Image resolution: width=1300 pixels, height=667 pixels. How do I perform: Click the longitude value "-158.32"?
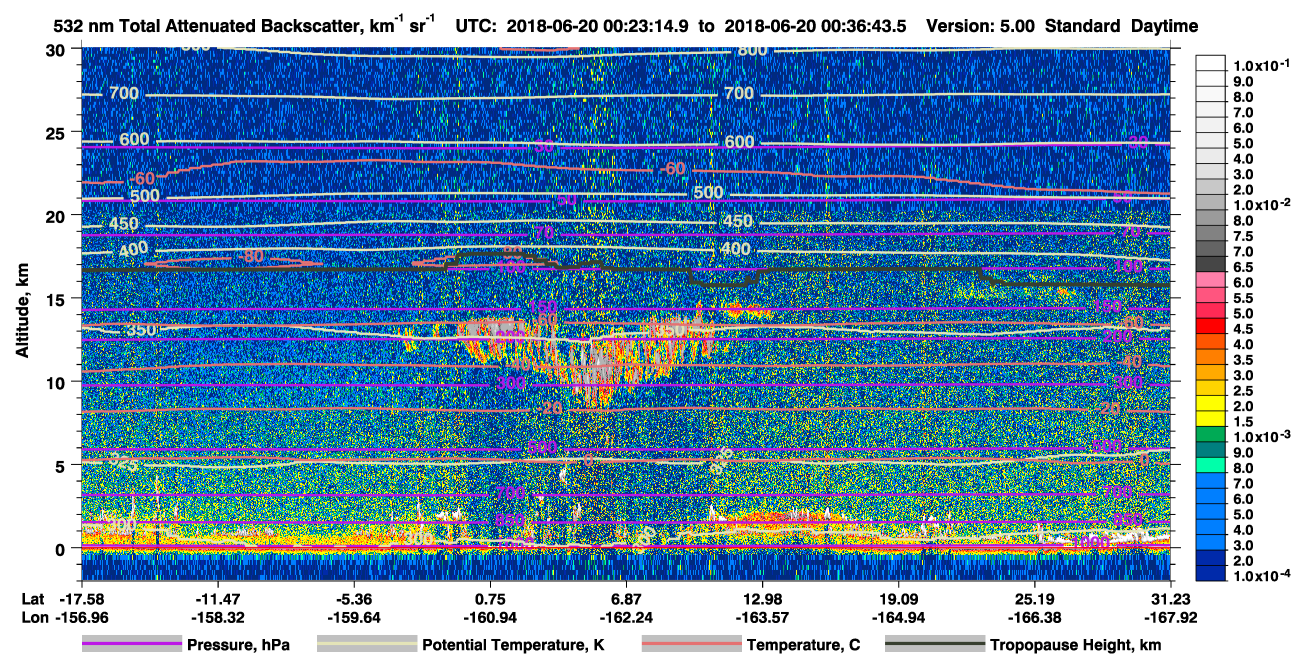[x=218, y=616]
